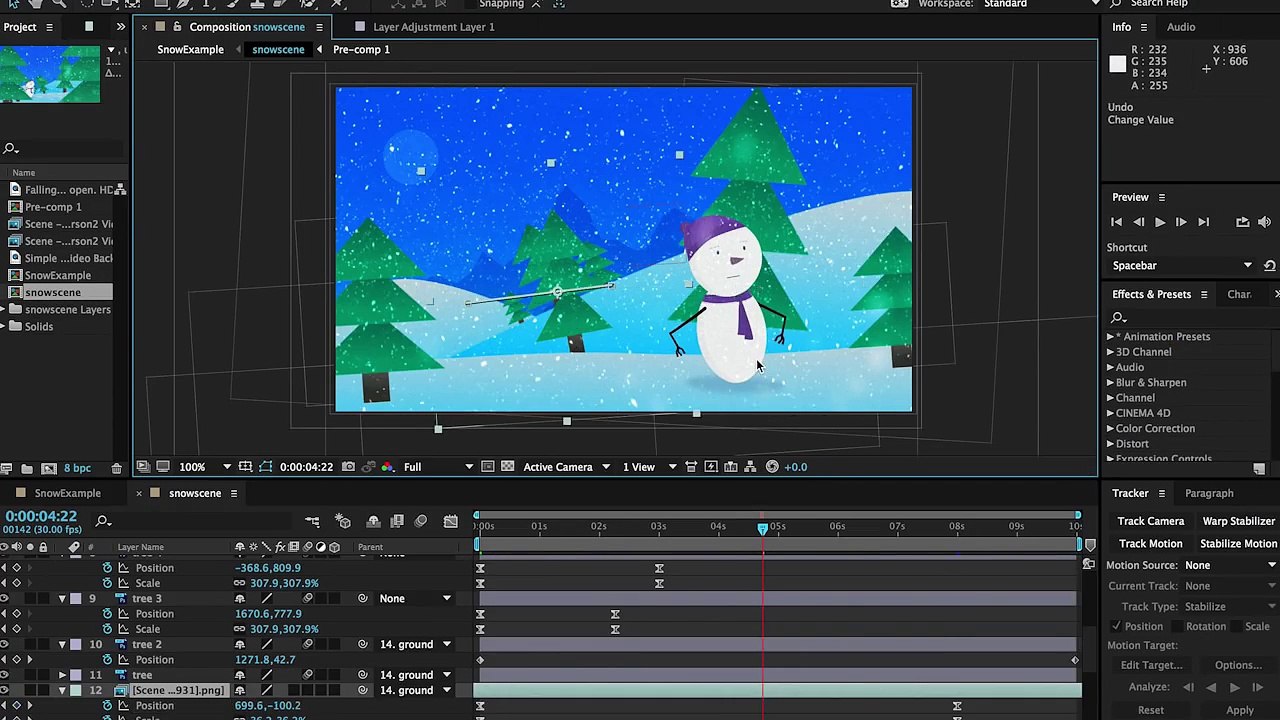
Task: Expand the Blur & Sharpen effects category
Action: point(1110,383)
